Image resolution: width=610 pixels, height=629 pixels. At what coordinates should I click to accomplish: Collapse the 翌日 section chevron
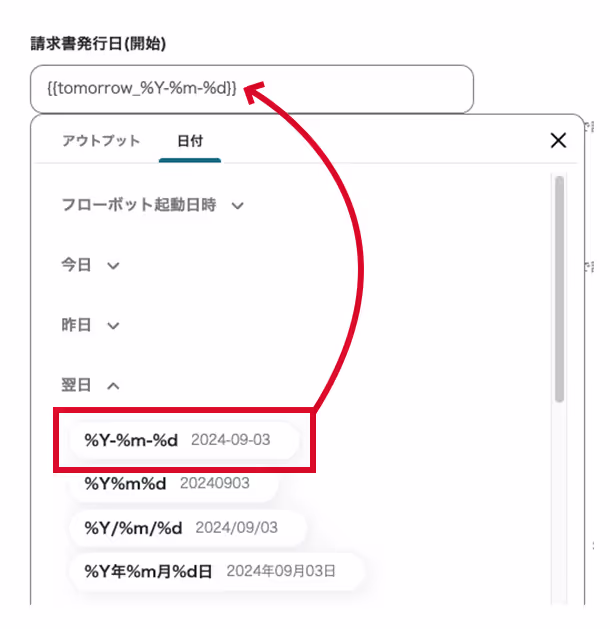point(113,386)
